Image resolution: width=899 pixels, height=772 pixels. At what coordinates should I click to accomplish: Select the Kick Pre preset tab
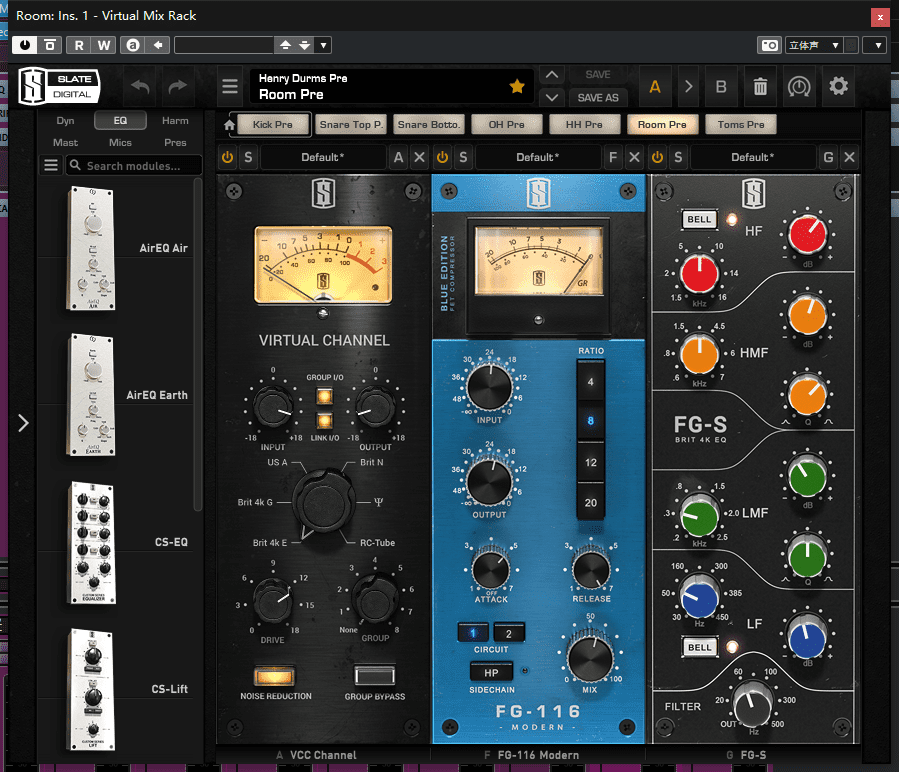click(x=272, y=124)
